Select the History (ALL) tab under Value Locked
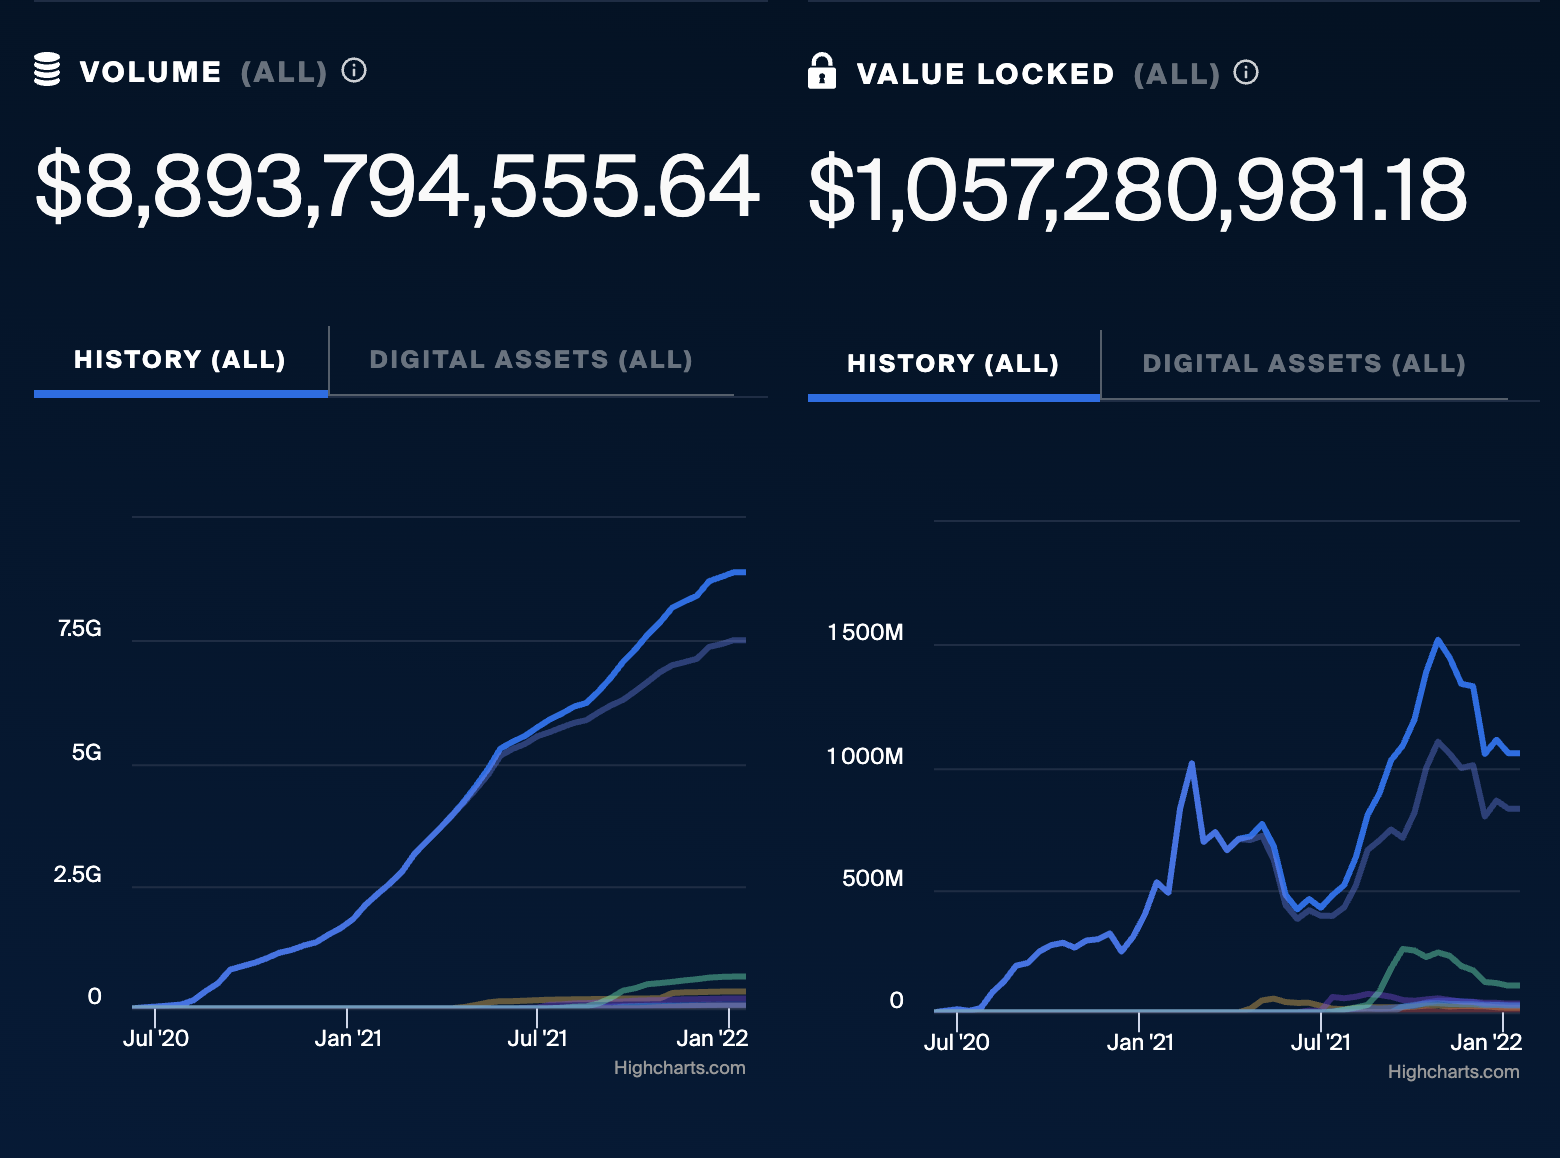This screenshot has height=1158, width=1560. pyautogui.click(x=953, y=364)
